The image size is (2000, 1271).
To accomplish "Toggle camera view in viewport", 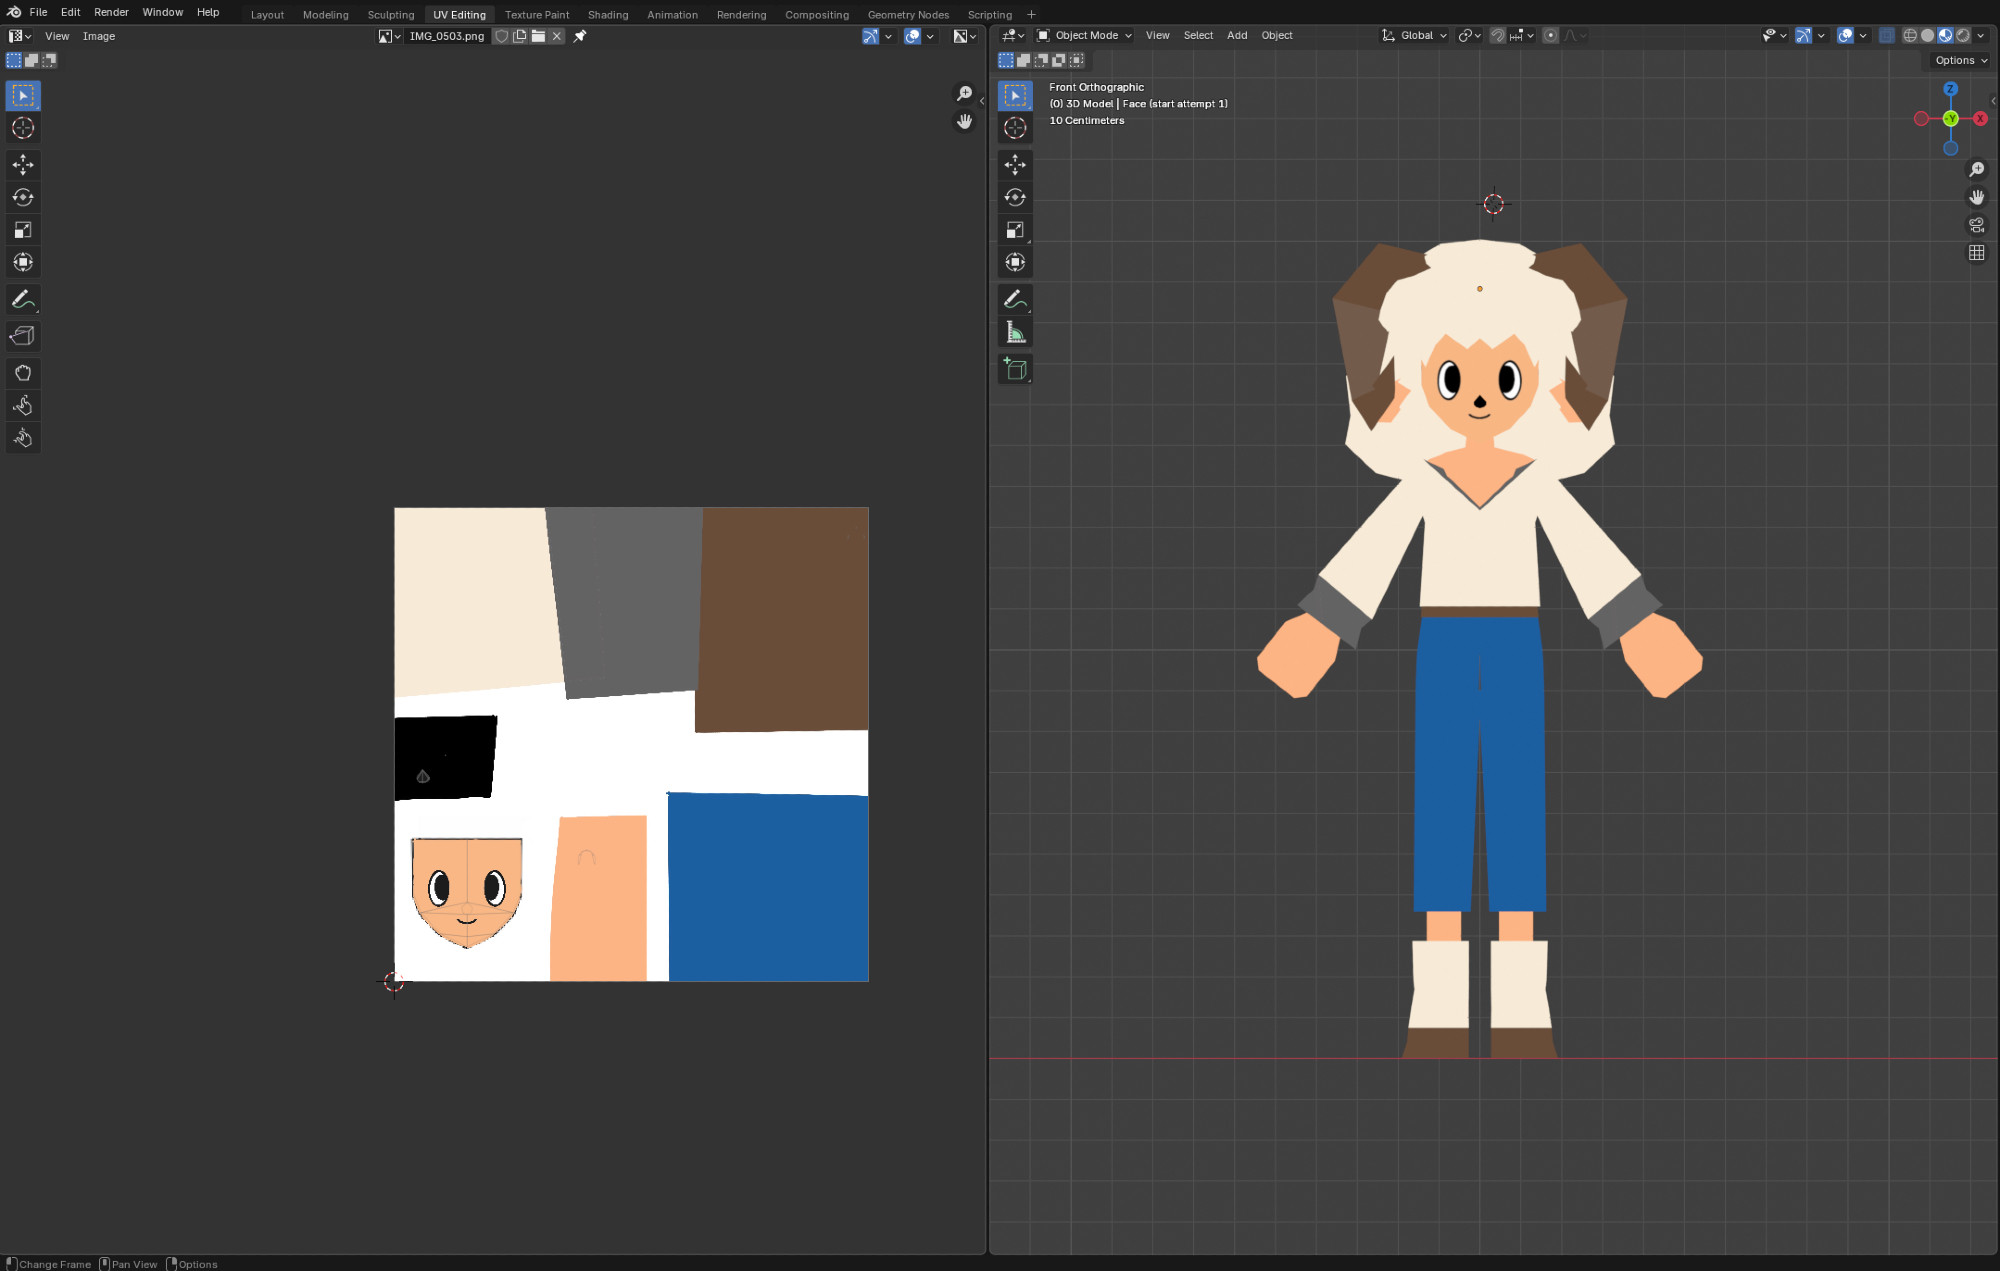I will tap(1976, 225).
